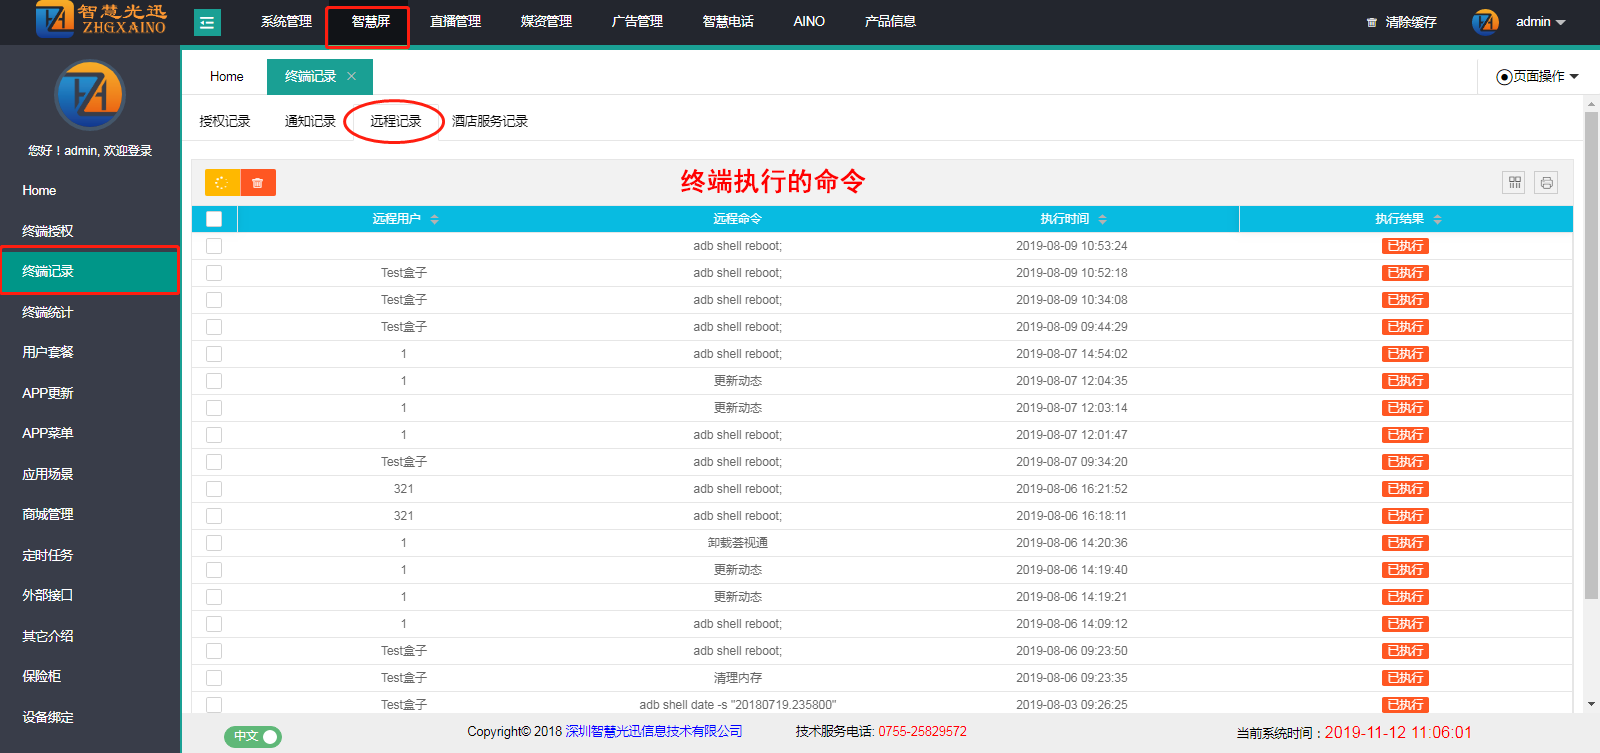Sort by 执行结果 column arrows
1600x753 pixels.
[x=1437, y=219]
